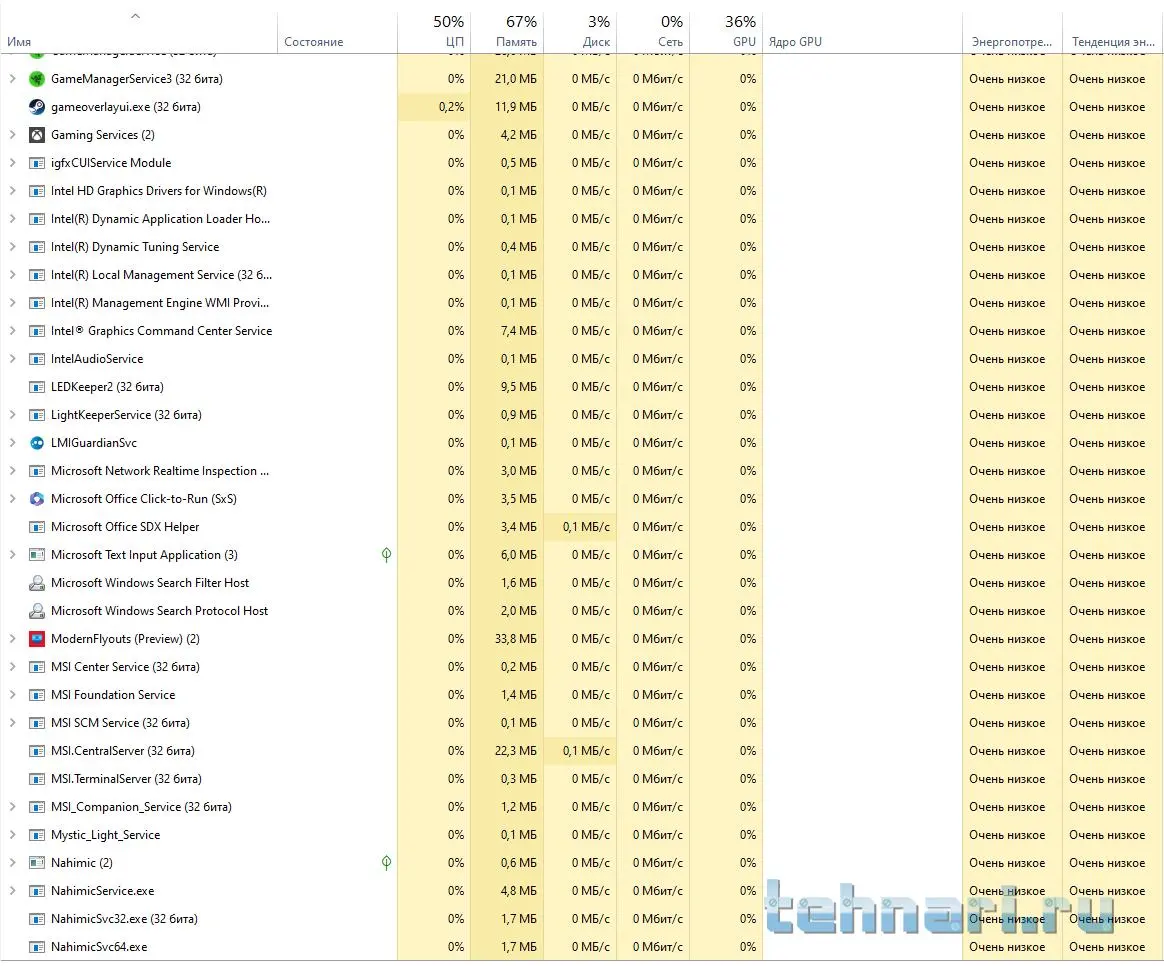
Task: Click the NahimicSvc64.exe icon
Action: tap(36, 947)
